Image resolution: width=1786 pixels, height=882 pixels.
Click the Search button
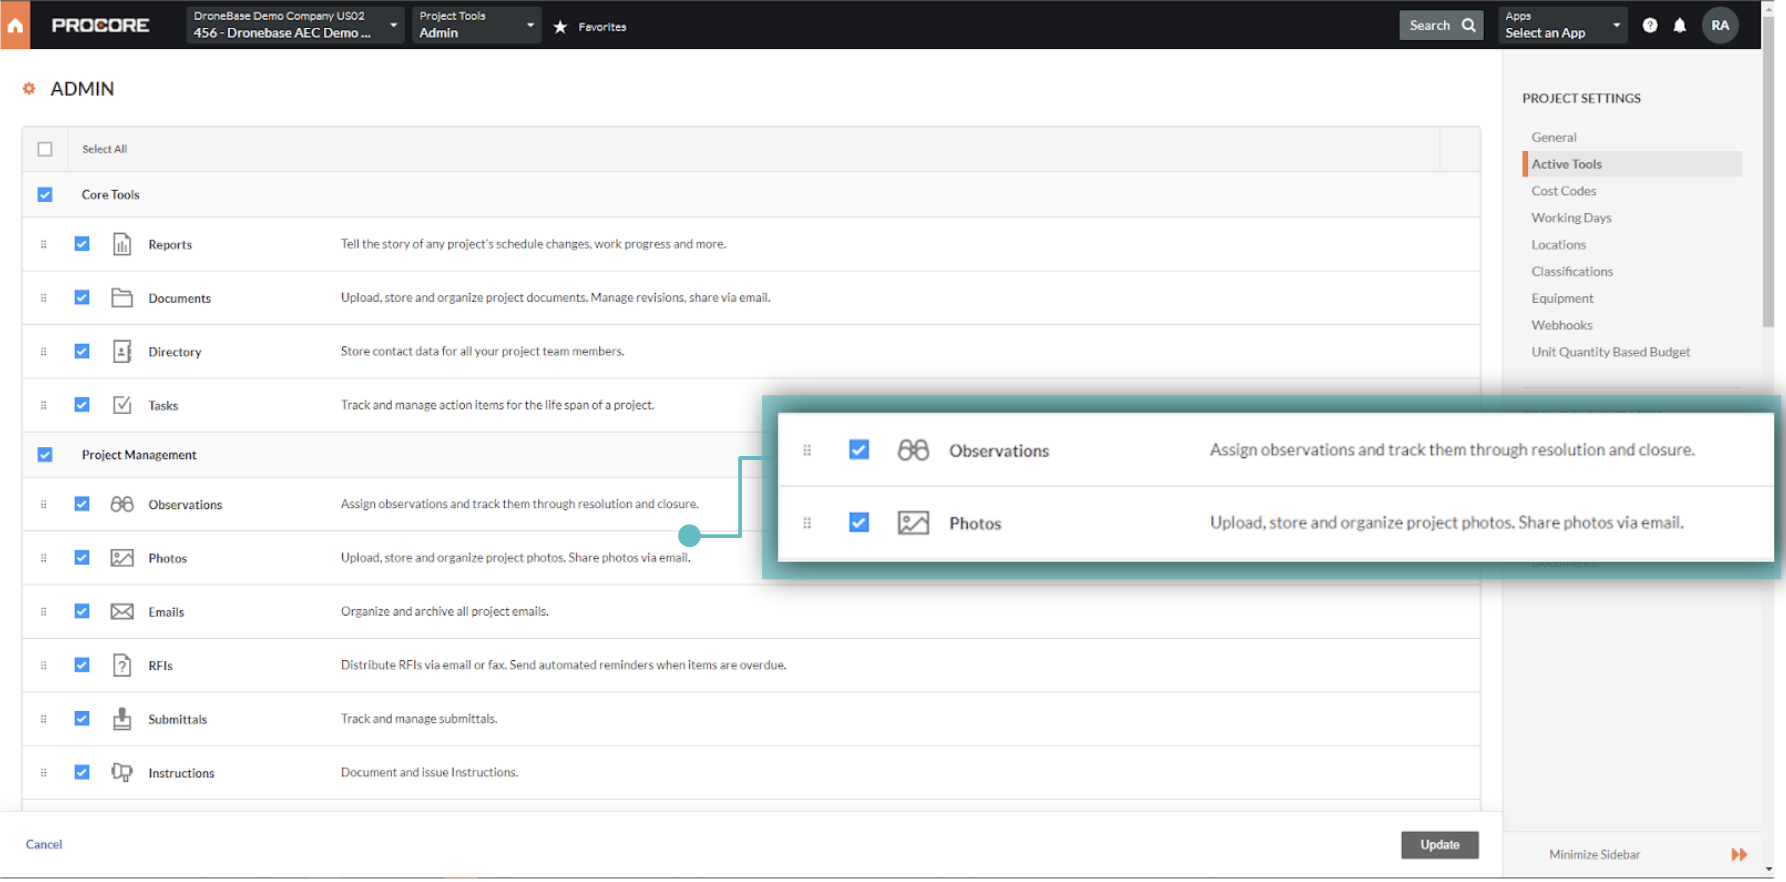point(1441,26)
